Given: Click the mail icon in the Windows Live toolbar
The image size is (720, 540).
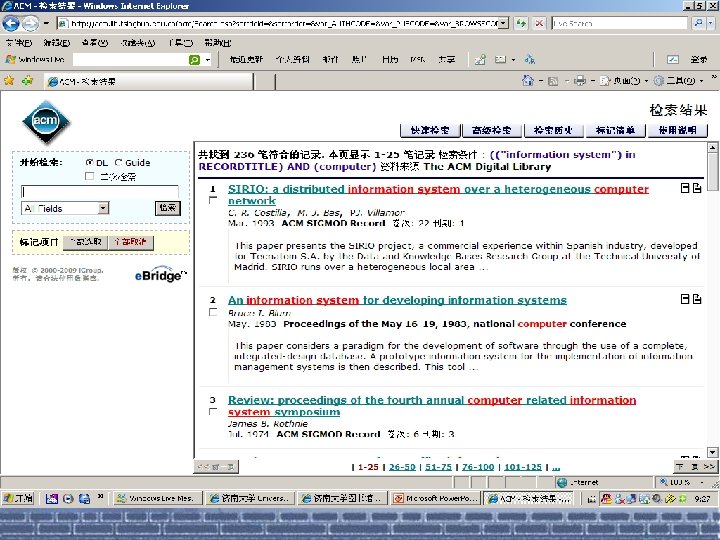Looking at the screenshot, I should pyautogui.click(x=501, y=60).
